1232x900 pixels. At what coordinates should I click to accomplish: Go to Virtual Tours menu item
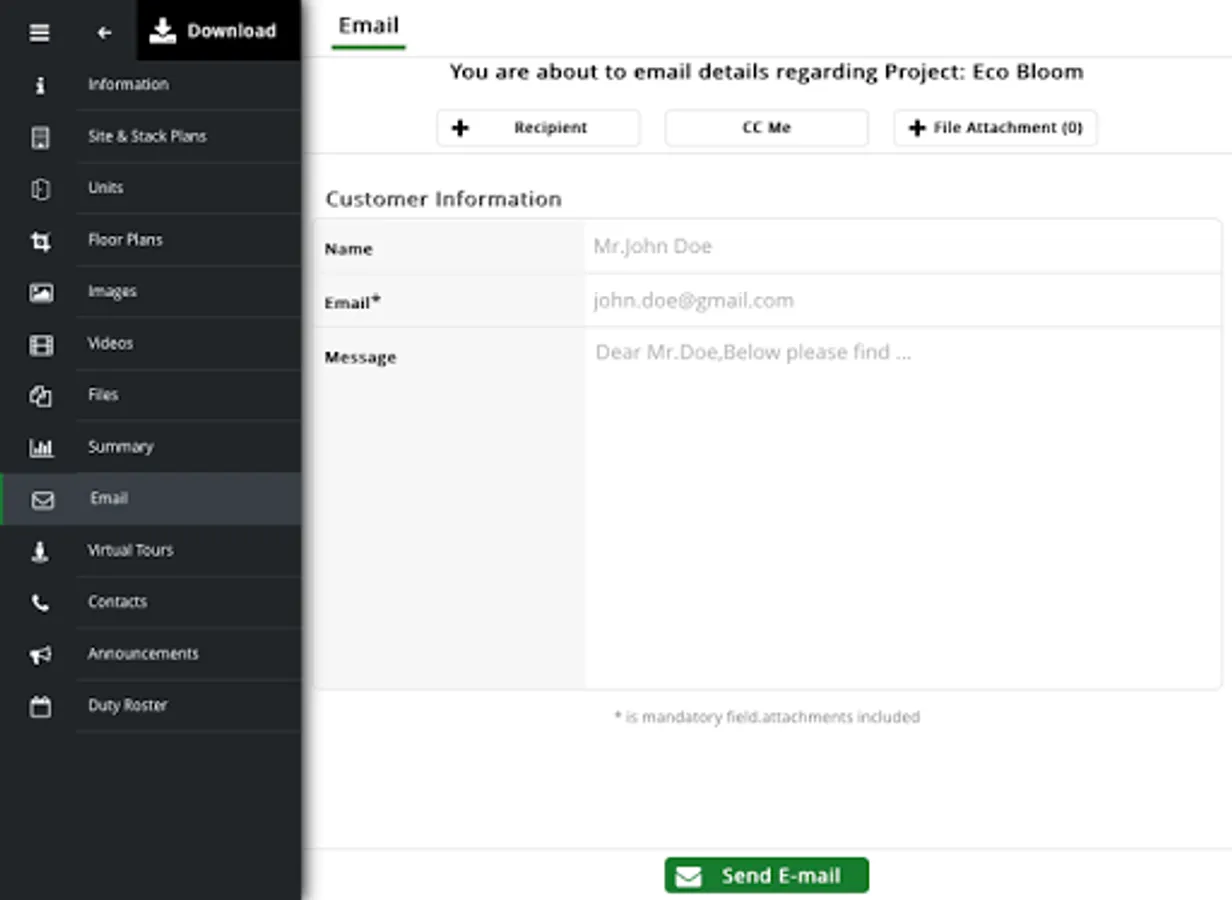coord(130,551)
